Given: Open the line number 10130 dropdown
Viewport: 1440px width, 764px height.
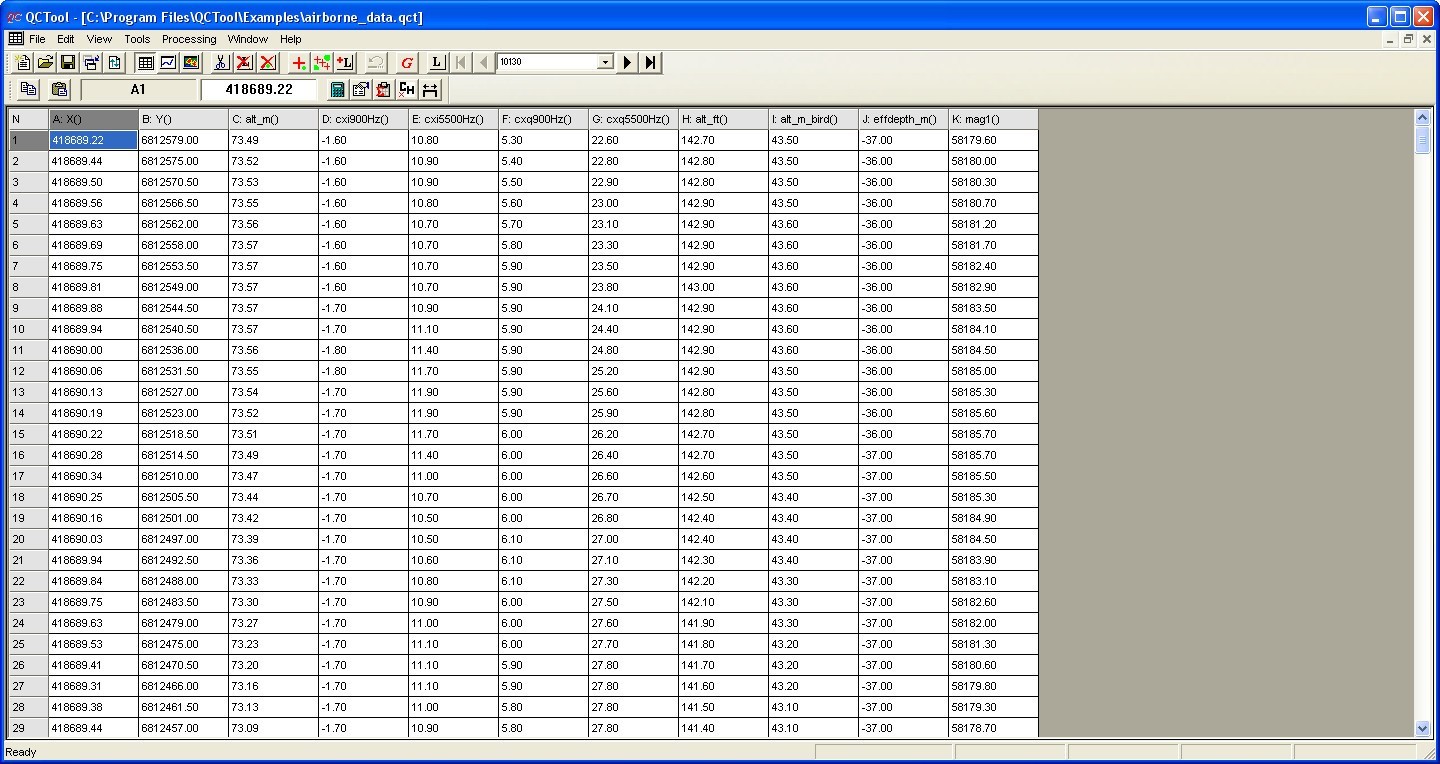Looking at the screenshot, I should tap(605, 62).
